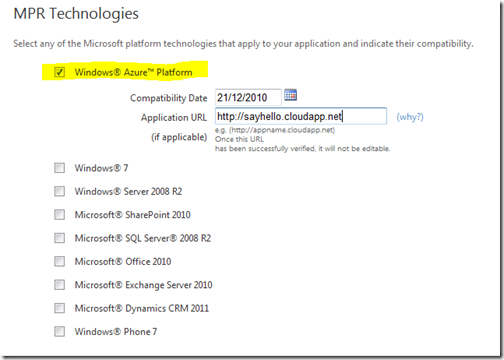Uncheck the Windows Azure Platform checkbox
The image size is (504, 360).
(x=60, y=72)
